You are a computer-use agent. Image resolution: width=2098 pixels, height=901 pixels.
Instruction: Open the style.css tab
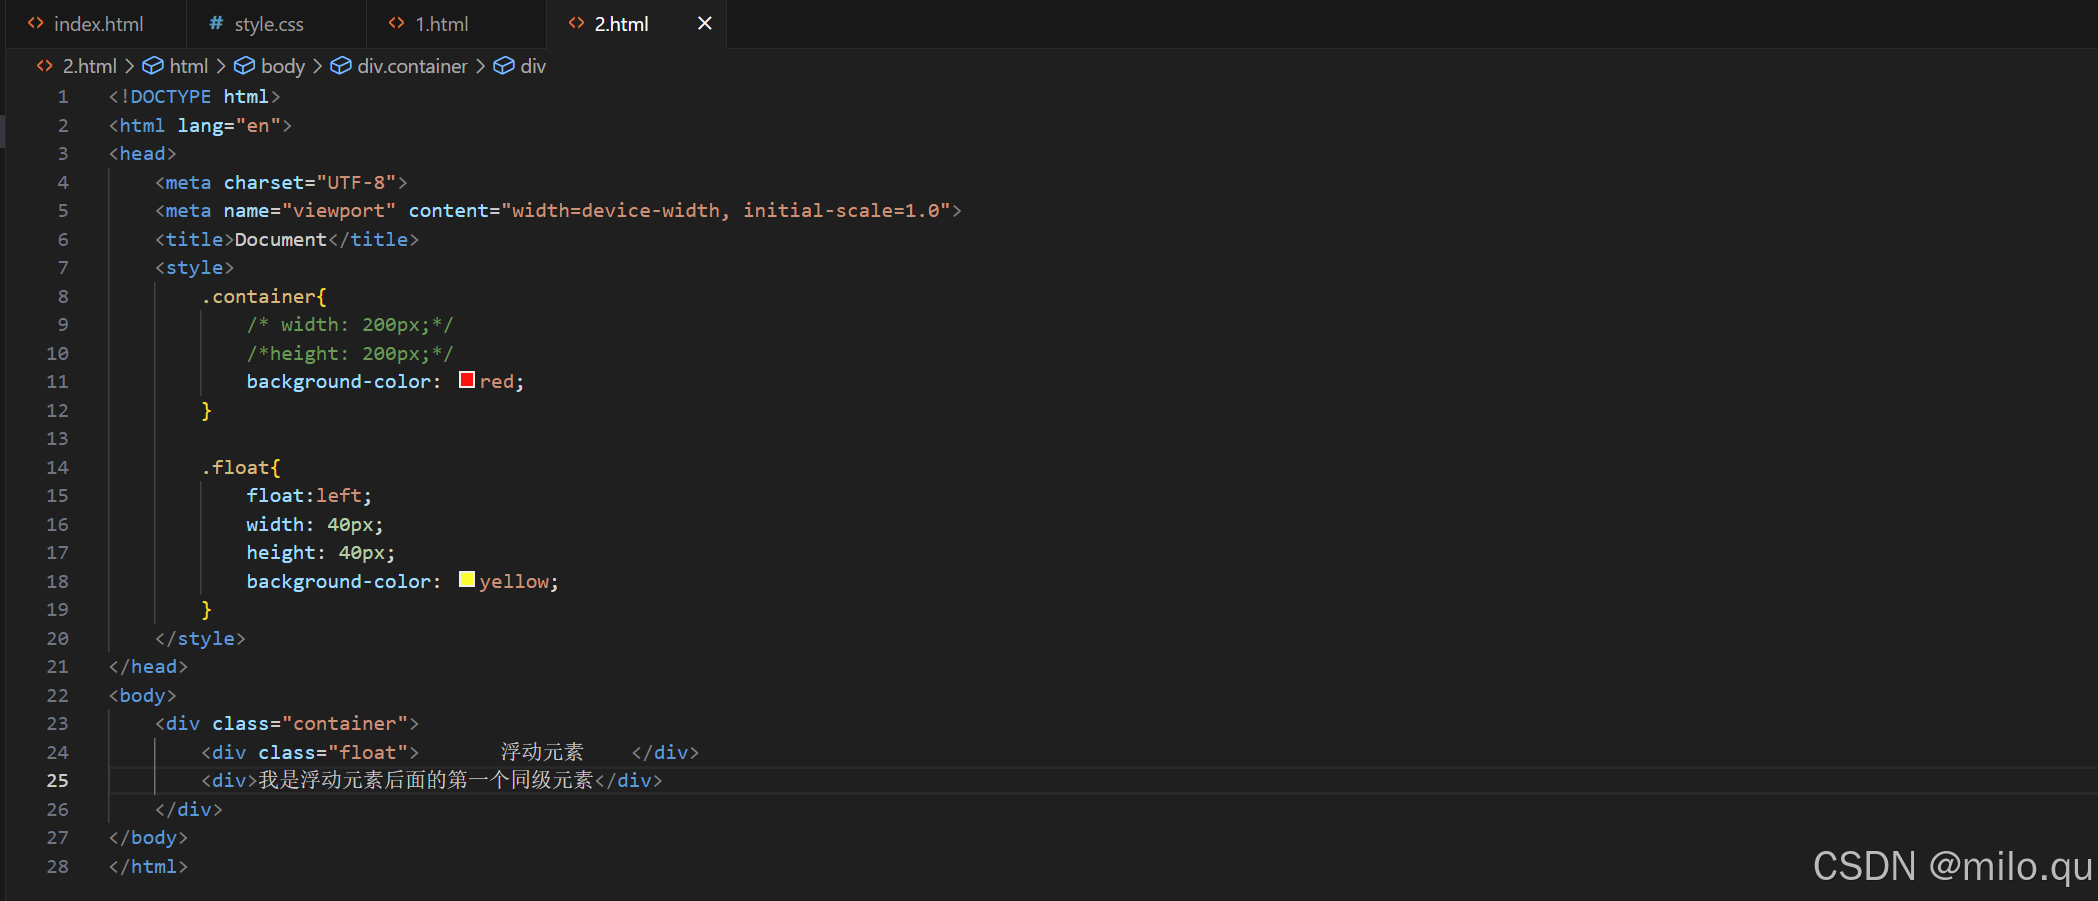269,24
